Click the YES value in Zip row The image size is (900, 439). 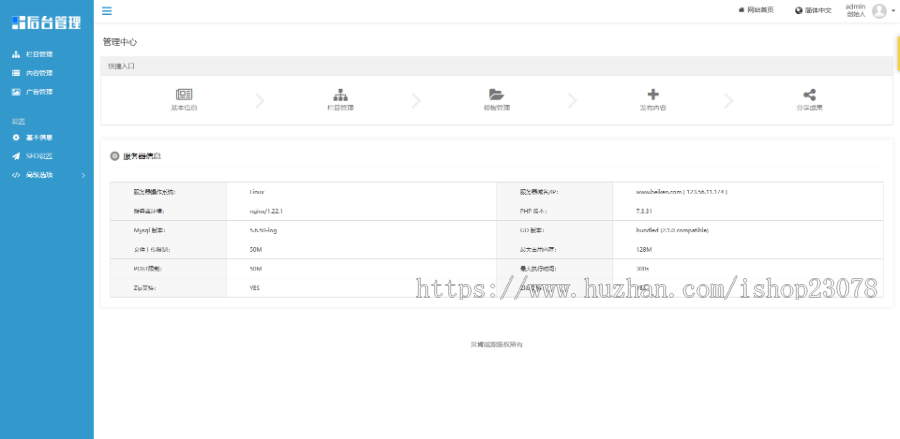pos(255,288)
